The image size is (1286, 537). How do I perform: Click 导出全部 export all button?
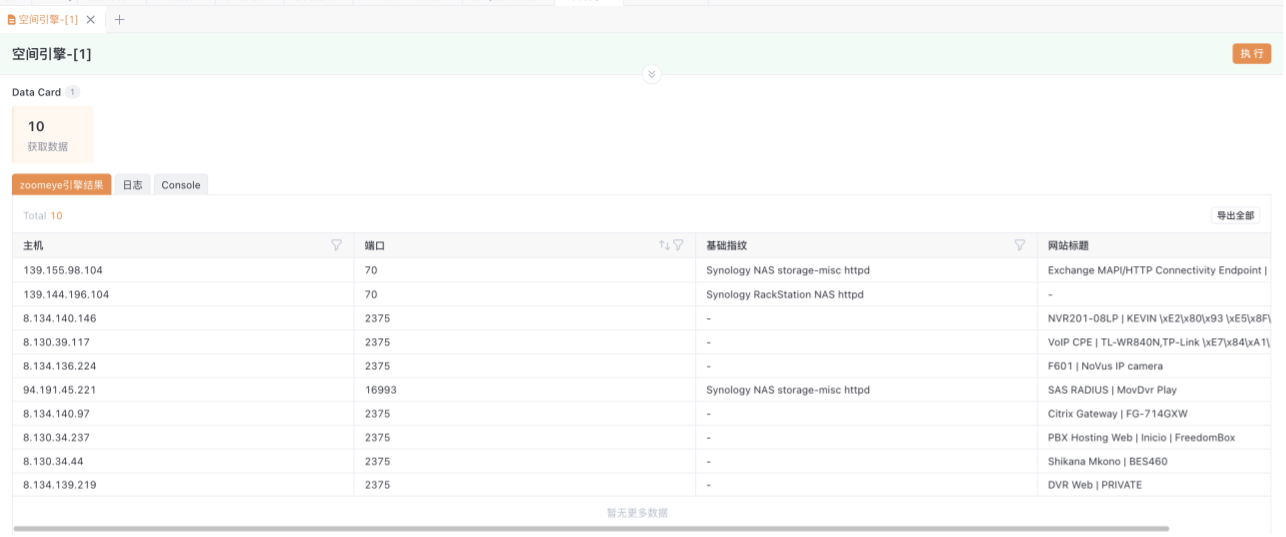1235,215
